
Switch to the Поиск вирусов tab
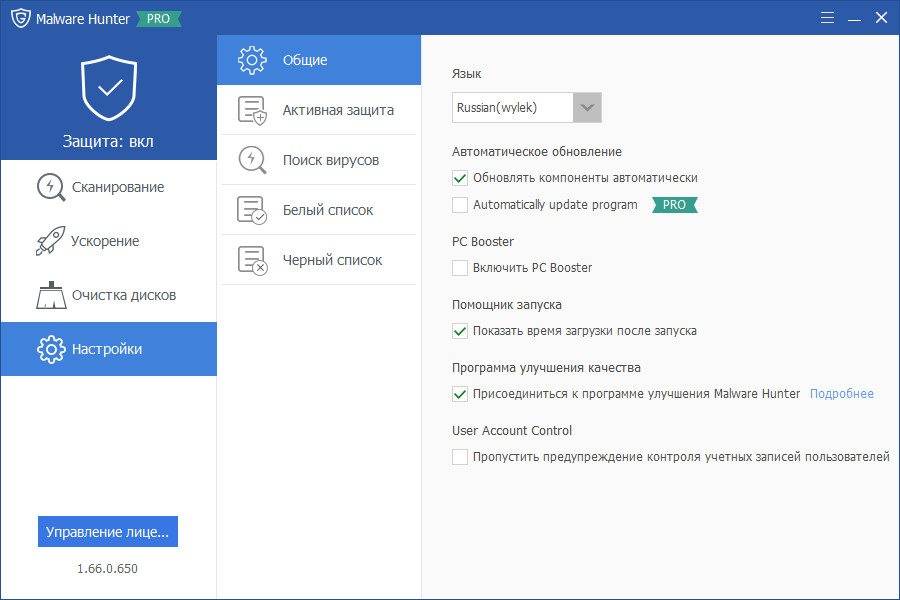[319, 160]
